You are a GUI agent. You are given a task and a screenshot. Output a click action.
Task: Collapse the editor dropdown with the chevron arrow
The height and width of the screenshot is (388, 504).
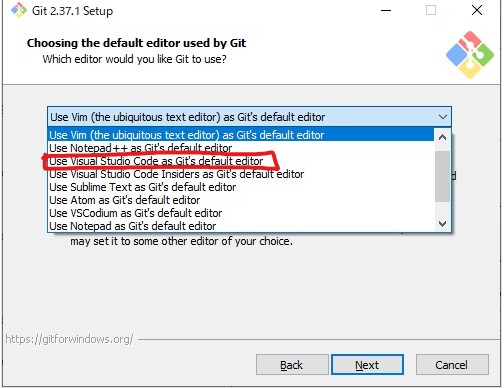tap(443, 117)
